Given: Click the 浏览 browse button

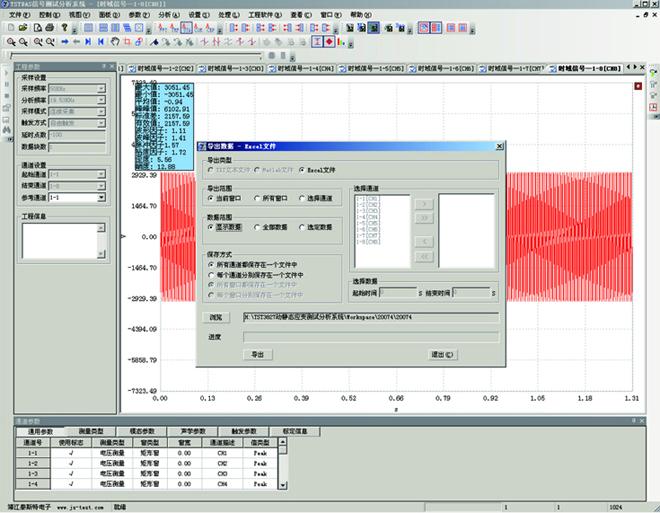Looking at the screenshot, I should tap(217, 317).
